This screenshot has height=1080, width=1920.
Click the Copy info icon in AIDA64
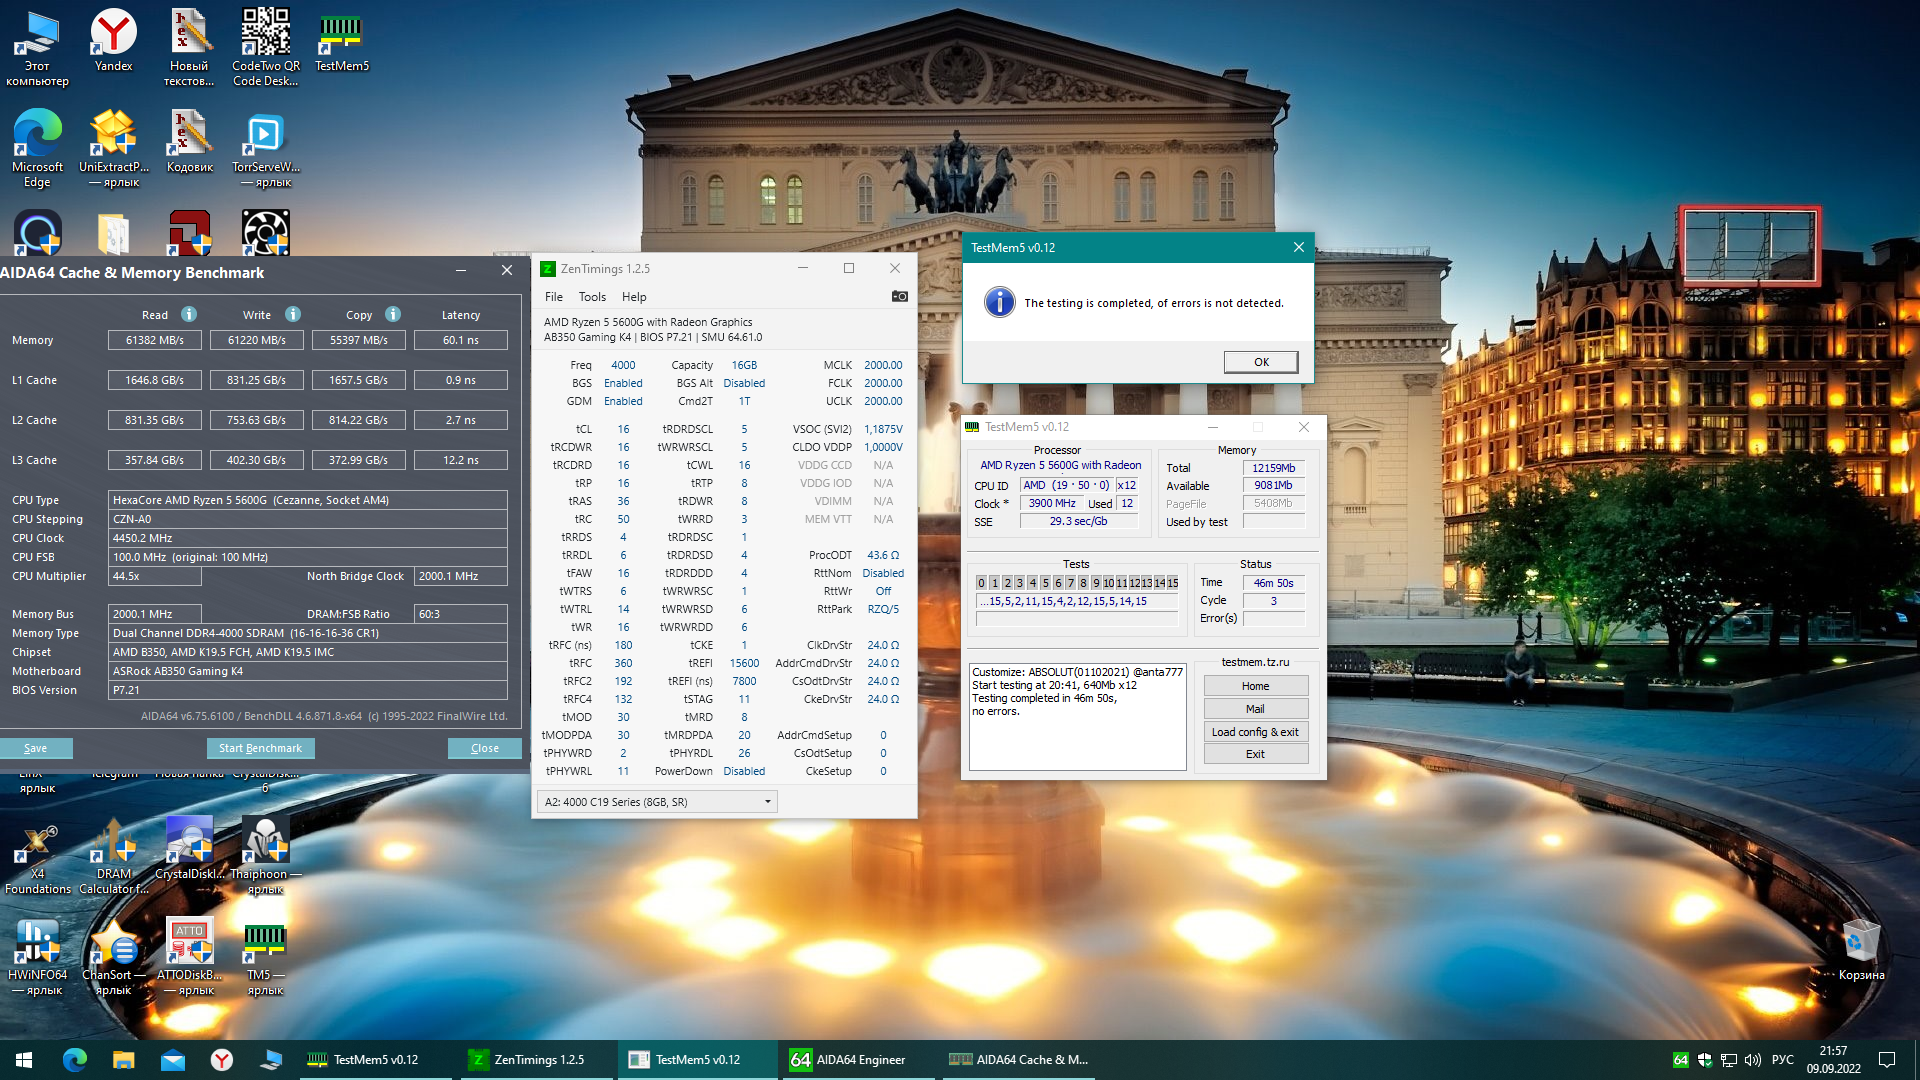click(393, 314)
